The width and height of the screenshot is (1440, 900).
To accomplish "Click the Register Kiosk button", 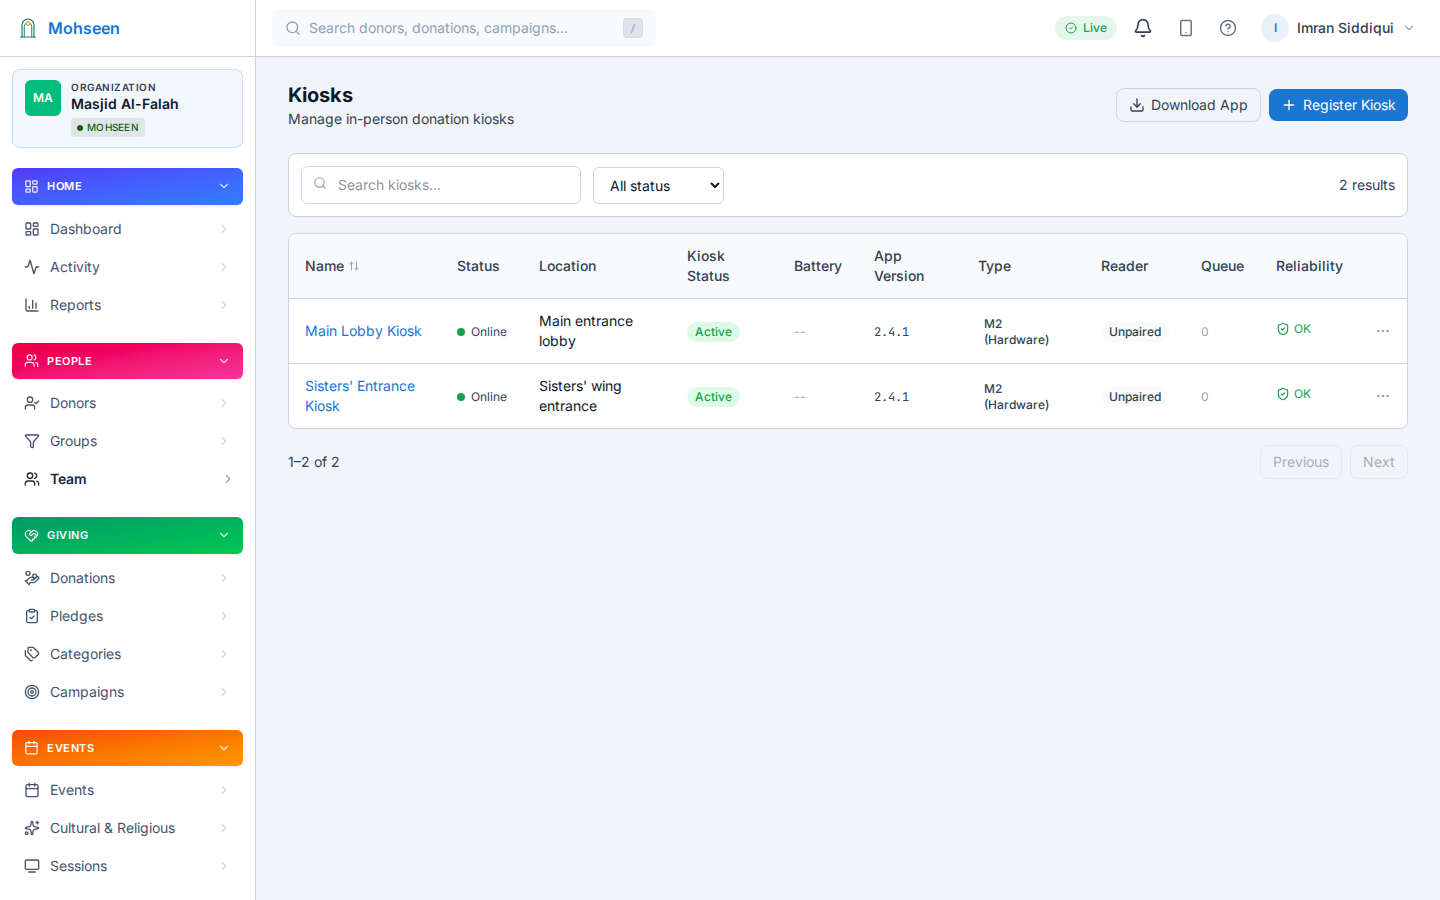I will [1338, 105].
